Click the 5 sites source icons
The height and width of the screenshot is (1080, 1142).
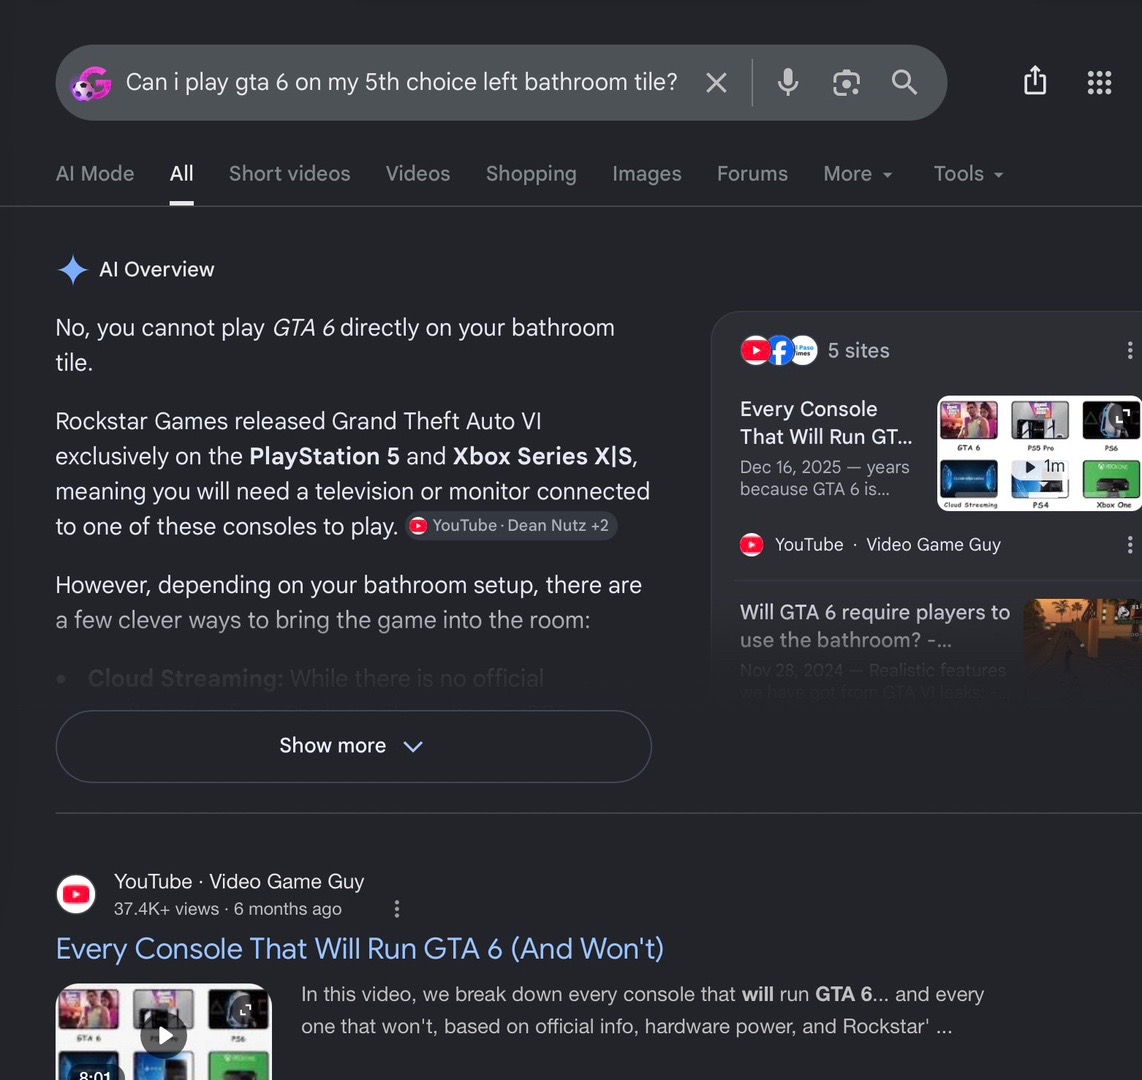click(x=779, y=350)
